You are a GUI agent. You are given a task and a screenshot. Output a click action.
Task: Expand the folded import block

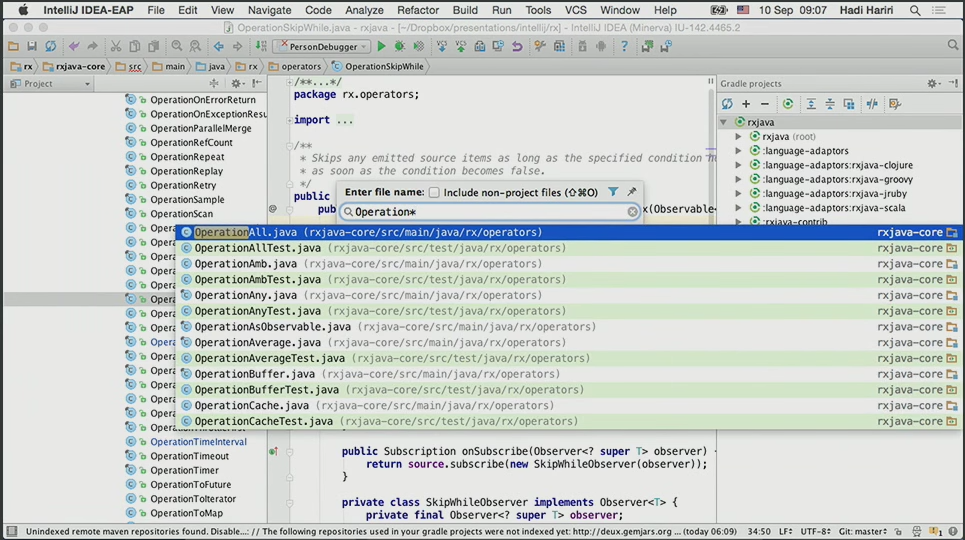tap(289, 120)
